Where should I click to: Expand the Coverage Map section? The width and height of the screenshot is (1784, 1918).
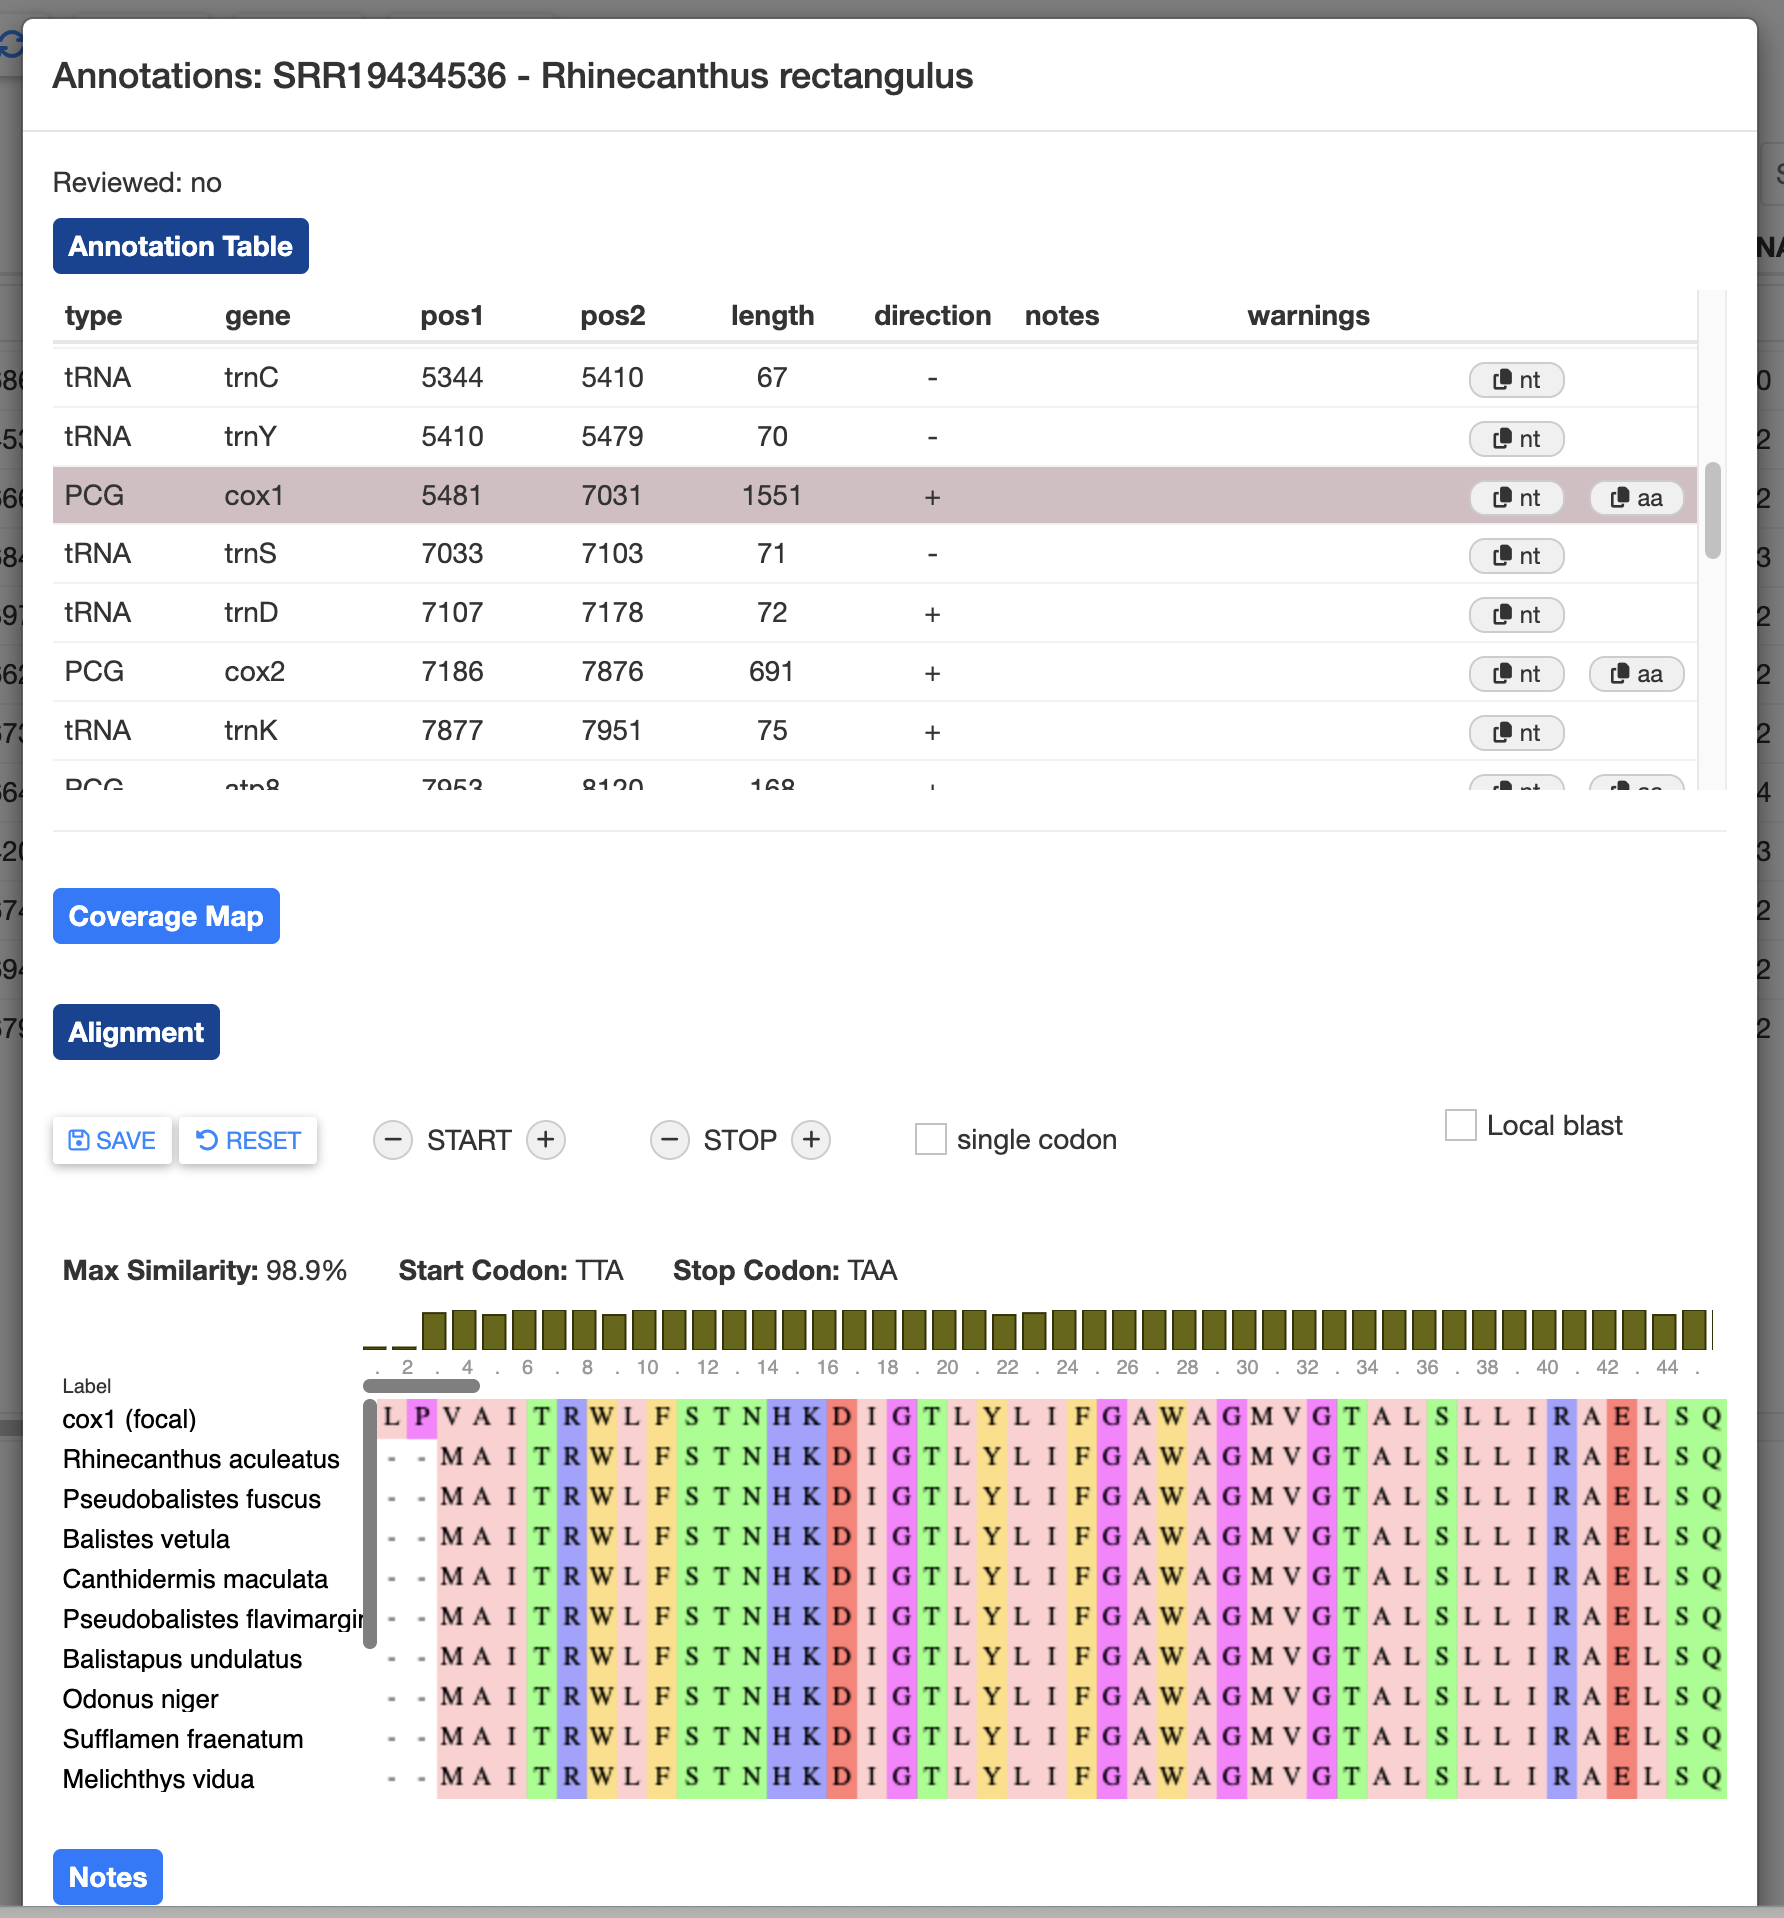tap(166, 916)
